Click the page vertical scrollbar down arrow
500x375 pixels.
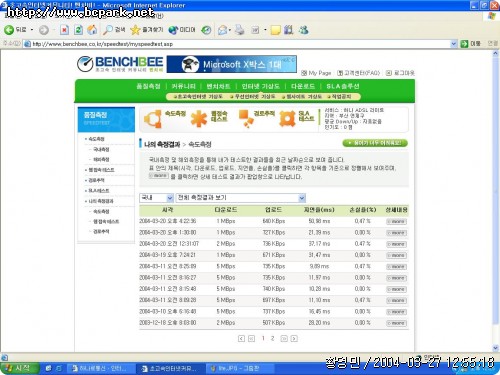click(x=495, y=348)
